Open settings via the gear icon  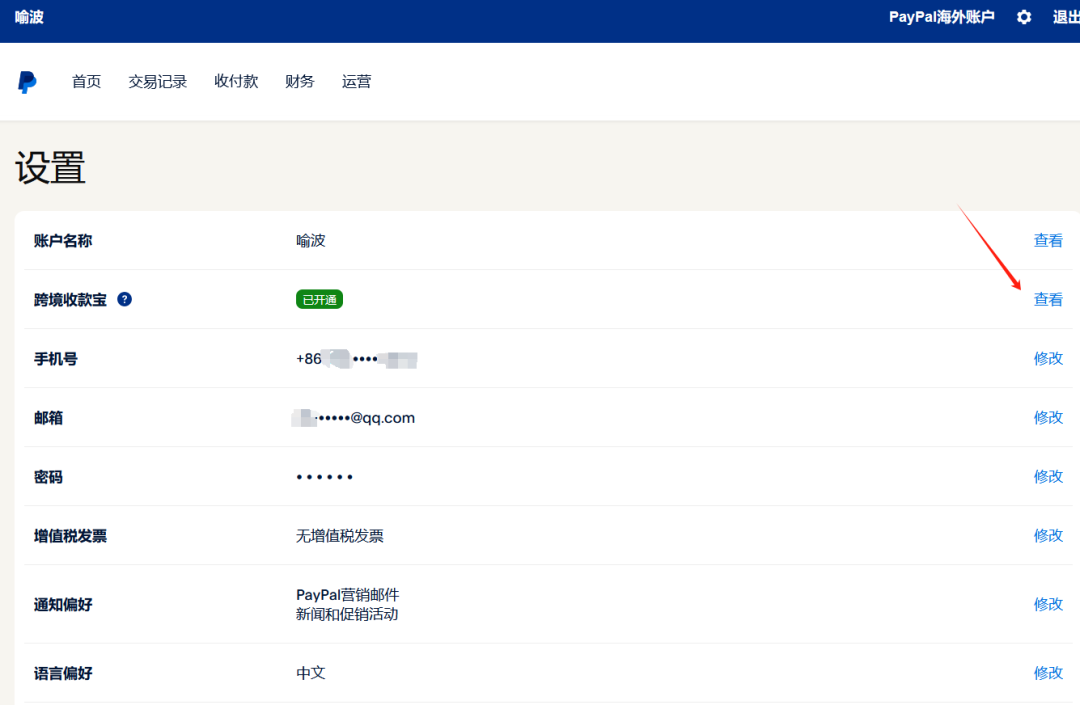[x=1024, y=17]
